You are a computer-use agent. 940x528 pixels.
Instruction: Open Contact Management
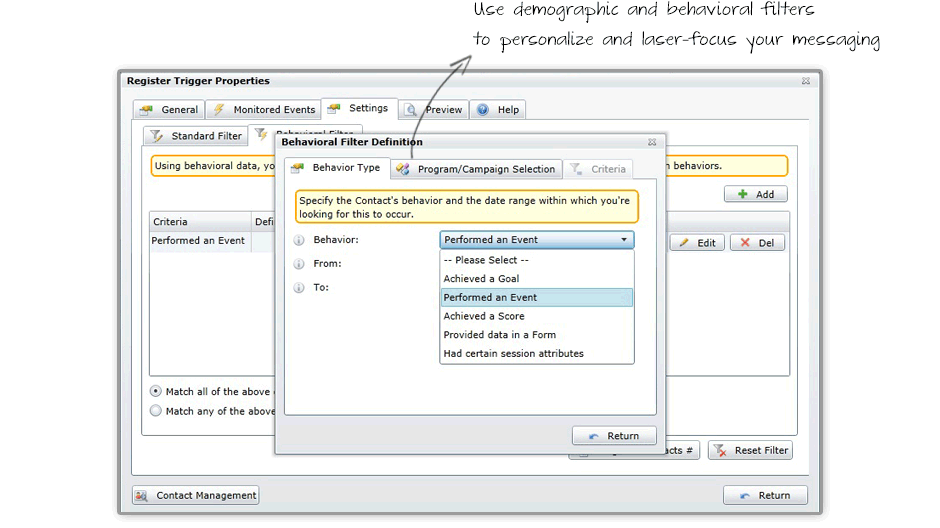click(196, 495)
